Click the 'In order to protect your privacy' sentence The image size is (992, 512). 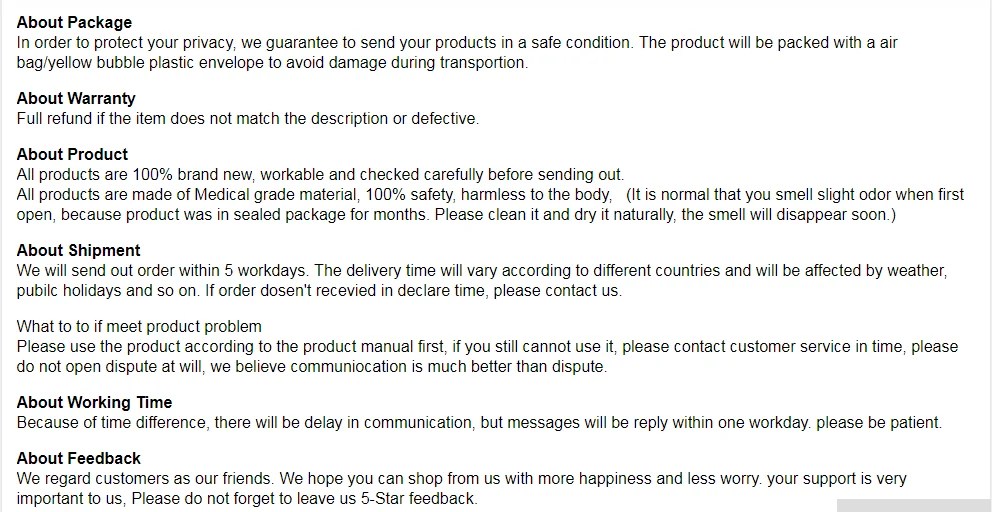[457, 43]
